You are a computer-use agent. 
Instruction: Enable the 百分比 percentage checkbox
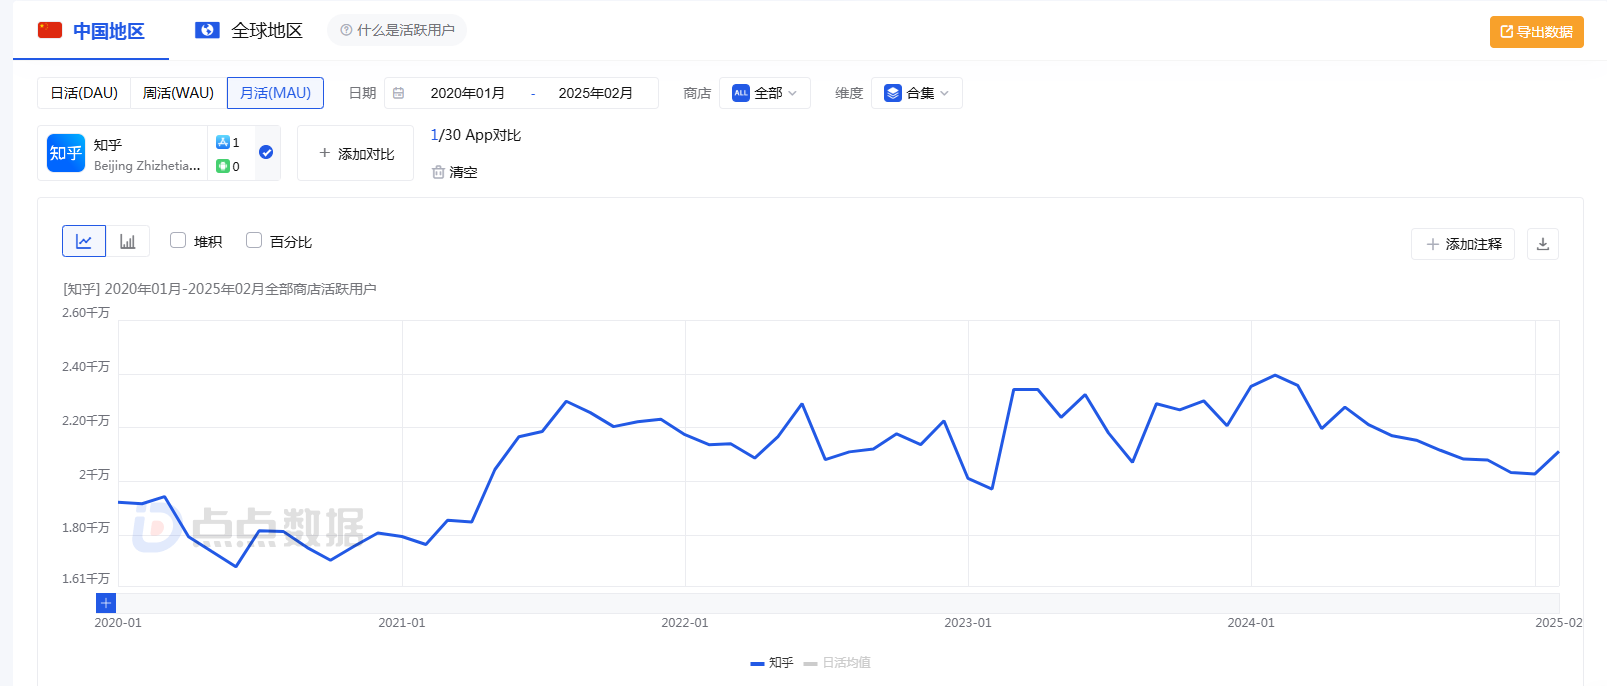point(254,240)
